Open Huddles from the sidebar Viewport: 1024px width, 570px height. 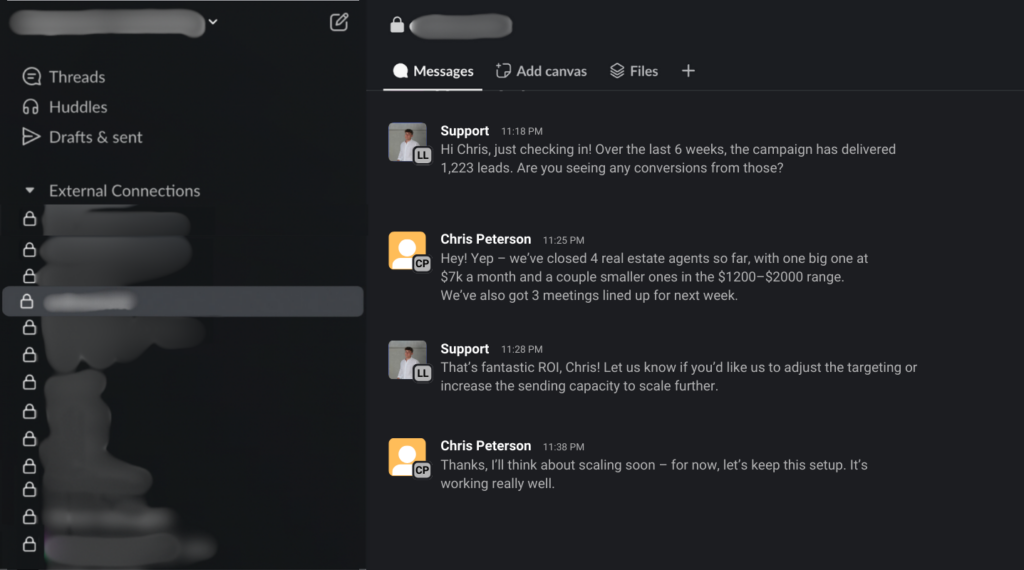pos(77,107)
